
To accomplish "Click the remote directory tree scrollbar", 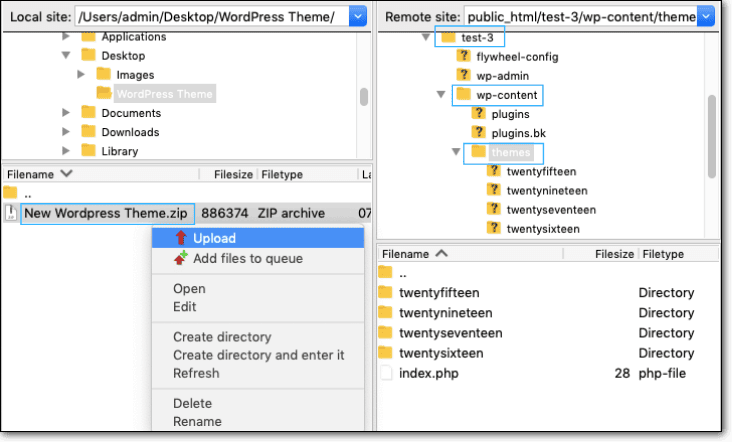I will pos(712,136).
